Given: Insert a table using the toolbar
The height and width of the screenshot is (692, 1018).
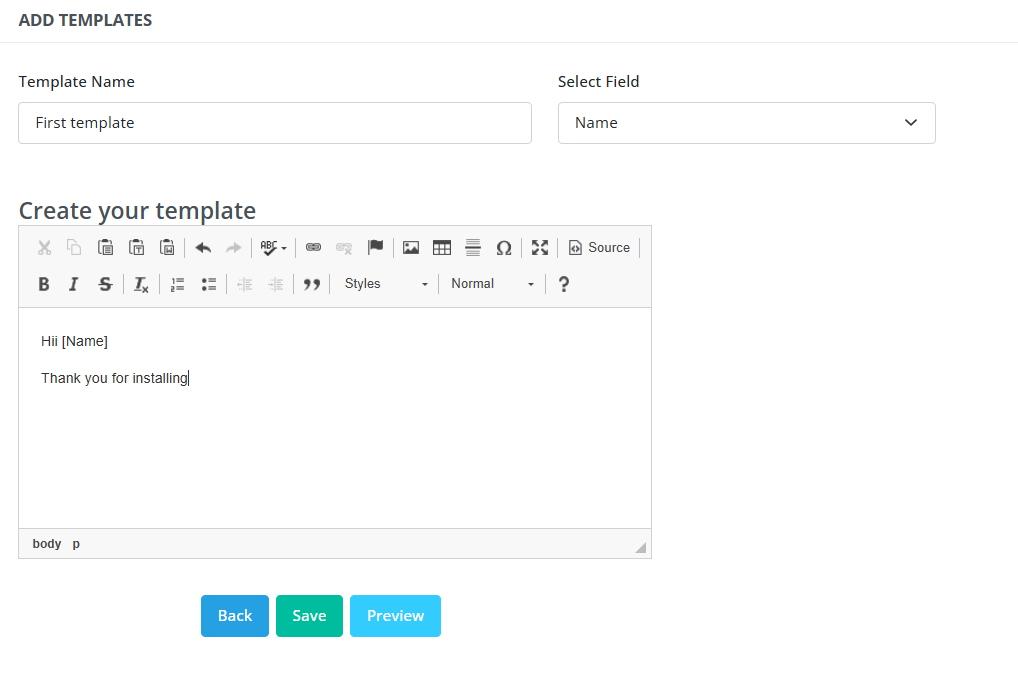Looking at the screenshot, I should pyautogui.click(x=442, y=247).
